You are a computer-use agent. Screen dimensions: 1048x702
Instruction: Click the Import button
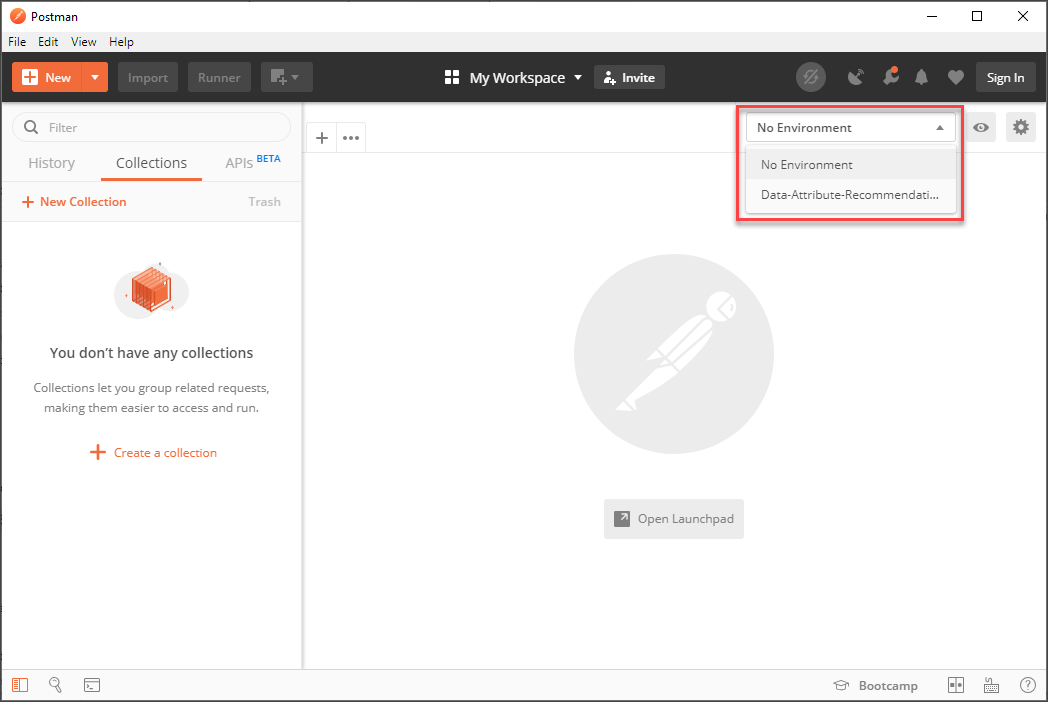coord(148,78)
